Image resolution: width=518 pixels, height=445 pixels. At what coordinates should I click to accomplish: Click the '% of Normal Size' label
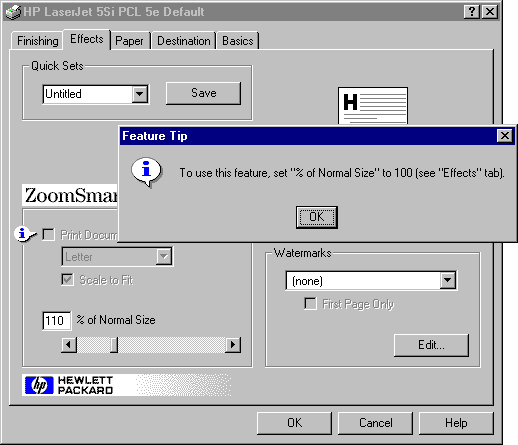[116, 320]
